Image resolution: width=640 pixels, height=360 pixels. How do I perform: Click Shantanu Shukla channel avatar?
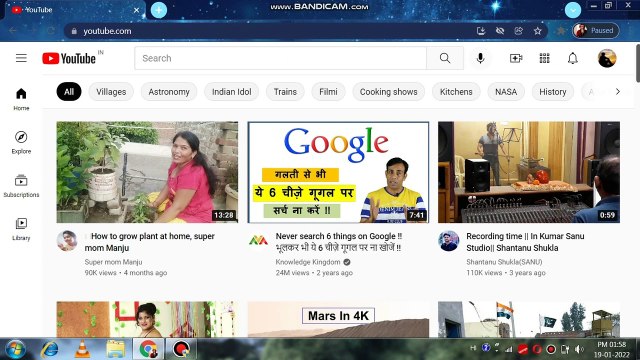[449, 240]
